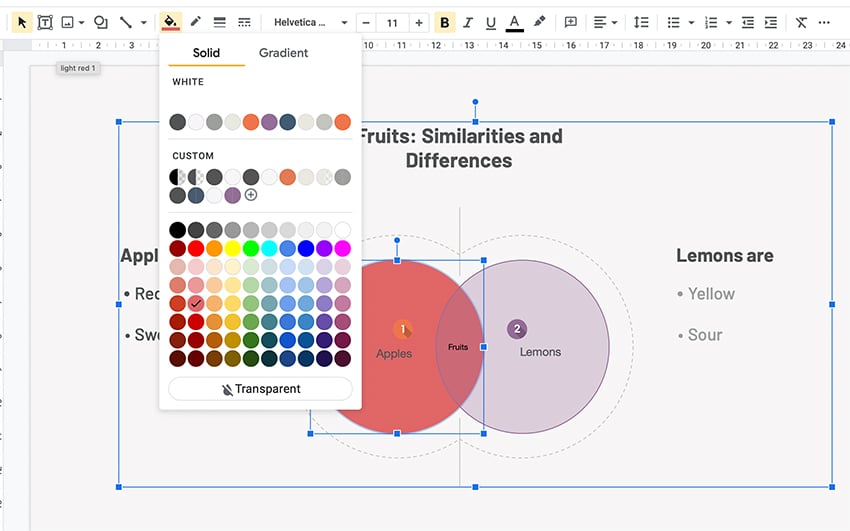Select the text box tool
The width and height of the screenshot is (850, 531).
point(45,22)
